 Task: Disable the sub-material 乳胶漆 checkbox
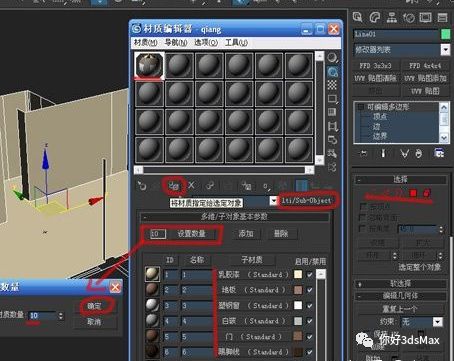point(310,275)
